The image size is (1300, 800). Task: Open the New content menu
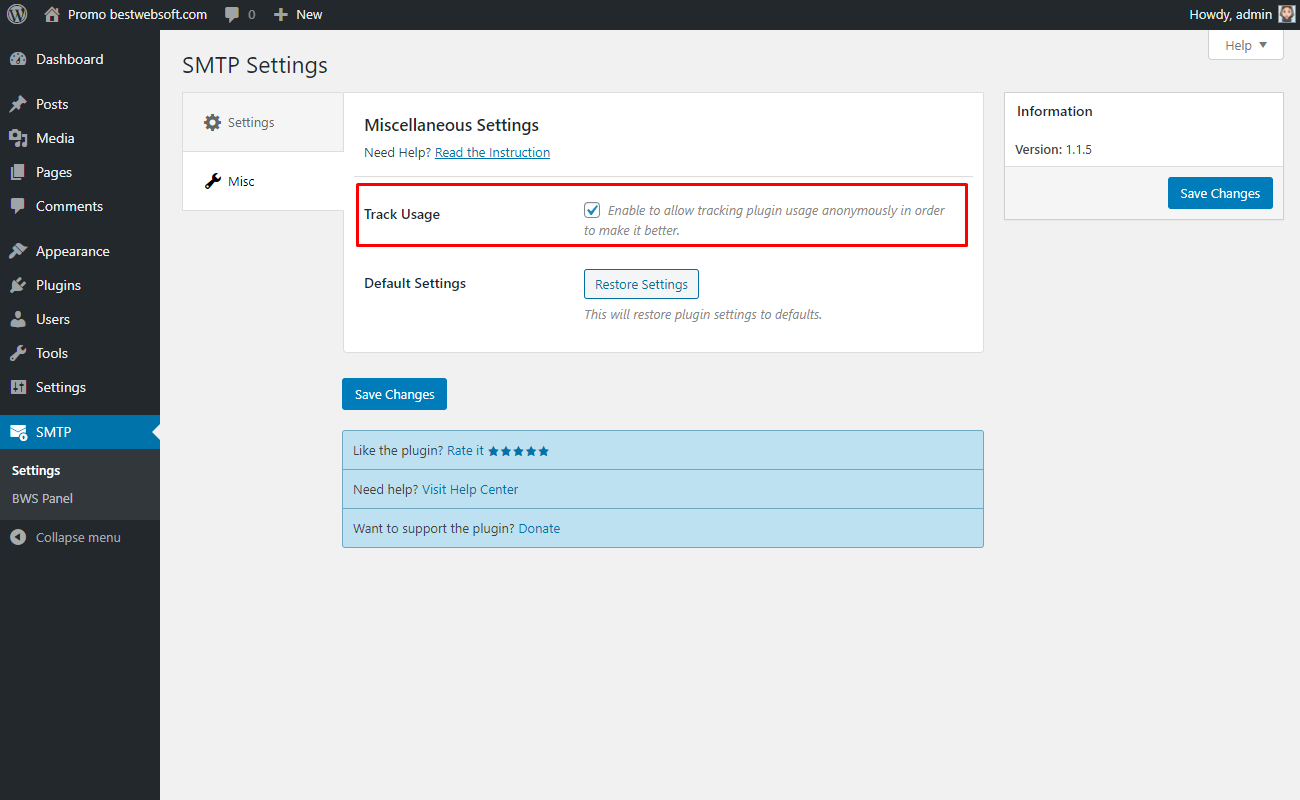click(298, 14)
